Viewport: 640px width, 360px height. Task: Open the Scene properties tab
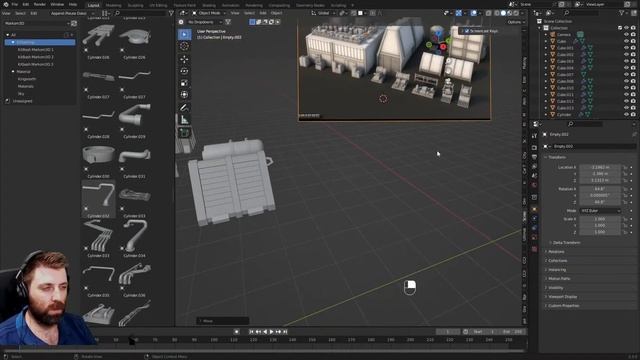tap(534, 176)
